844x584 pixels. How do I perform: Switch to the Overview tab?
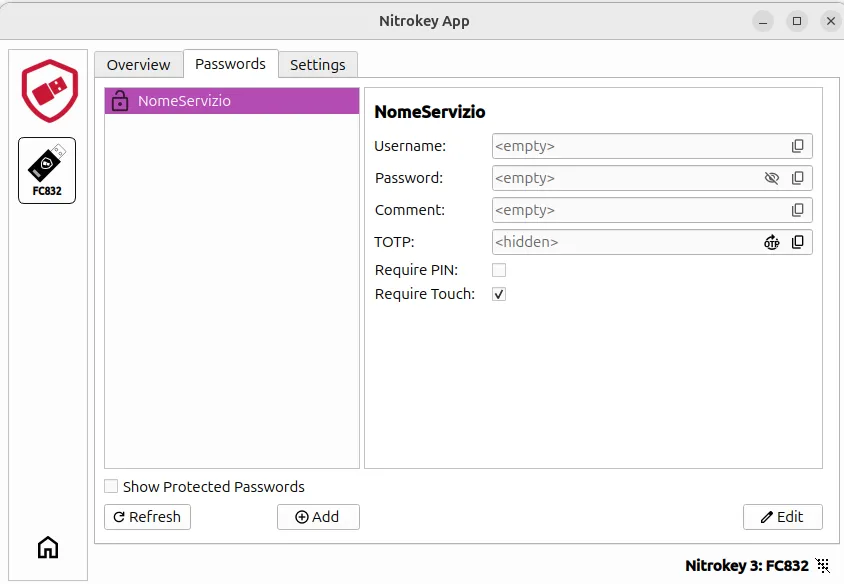click(x=138, y=65)
